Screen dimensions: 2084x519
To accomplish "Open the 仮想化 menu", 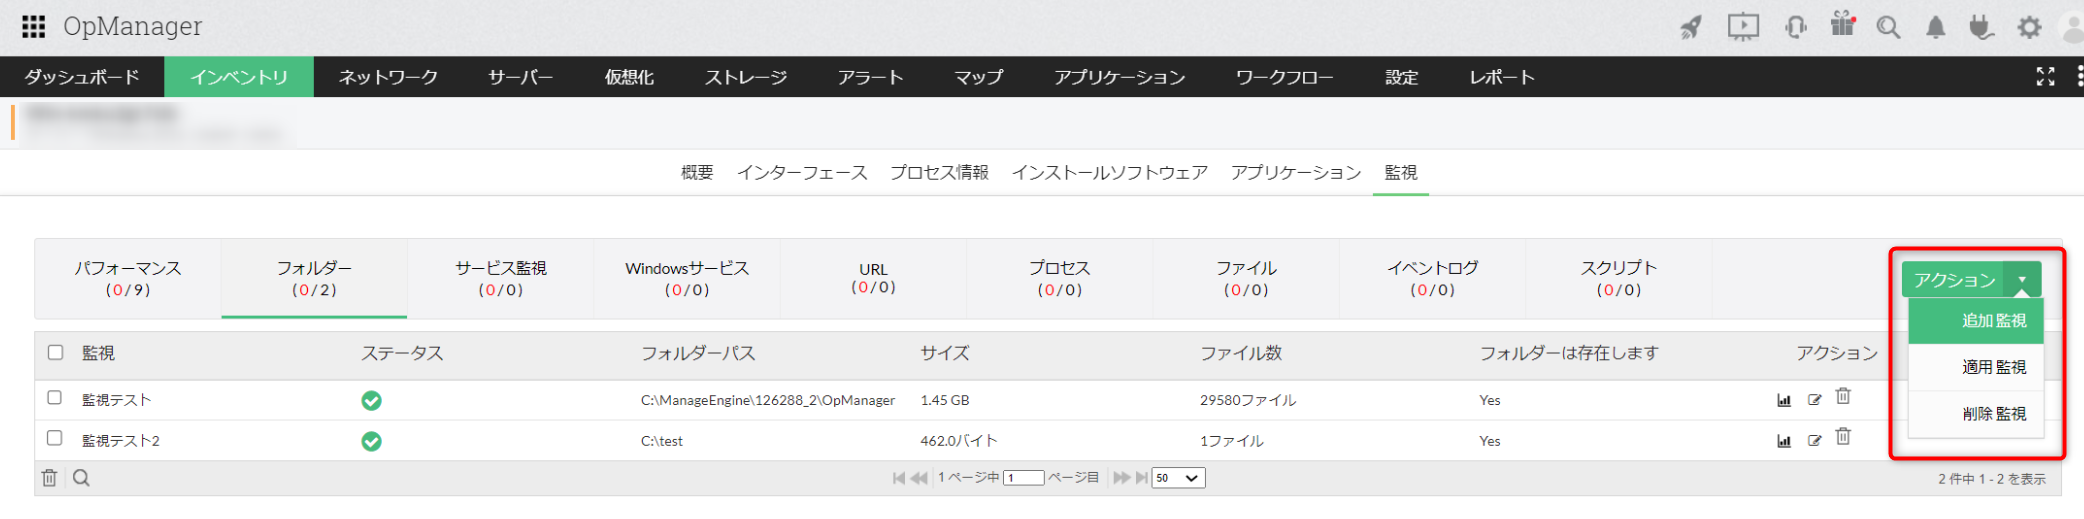I will coord(629,77).
